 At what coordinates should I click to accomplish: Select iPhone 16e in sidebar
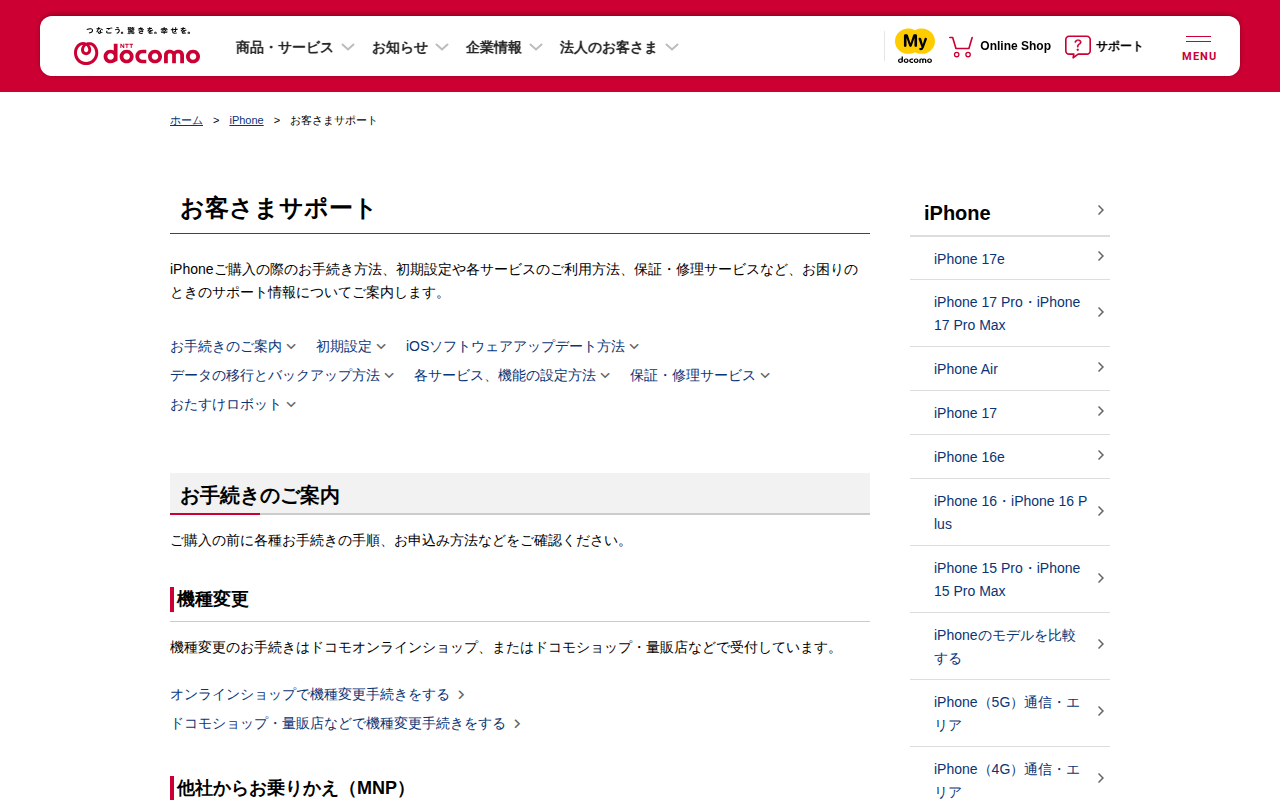pos(1010,456)
